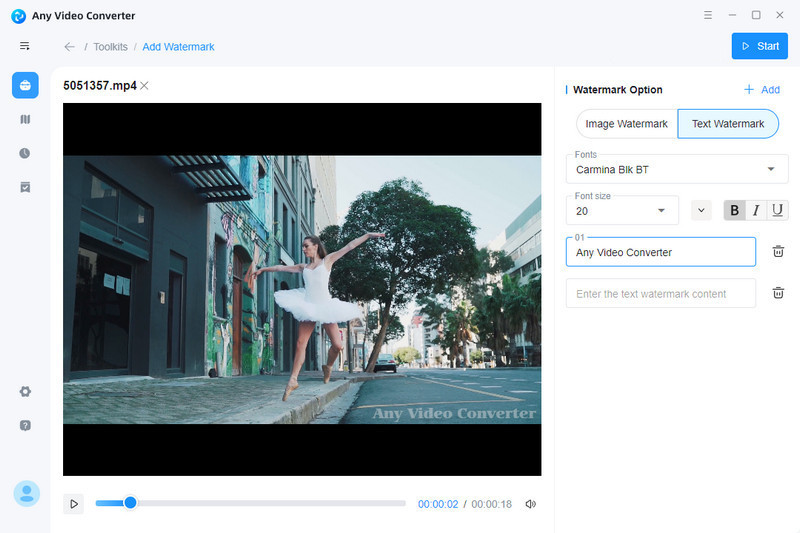800x533 pixels.
Task: Open the hamburger menu in title bar
Action: (708, 15)
